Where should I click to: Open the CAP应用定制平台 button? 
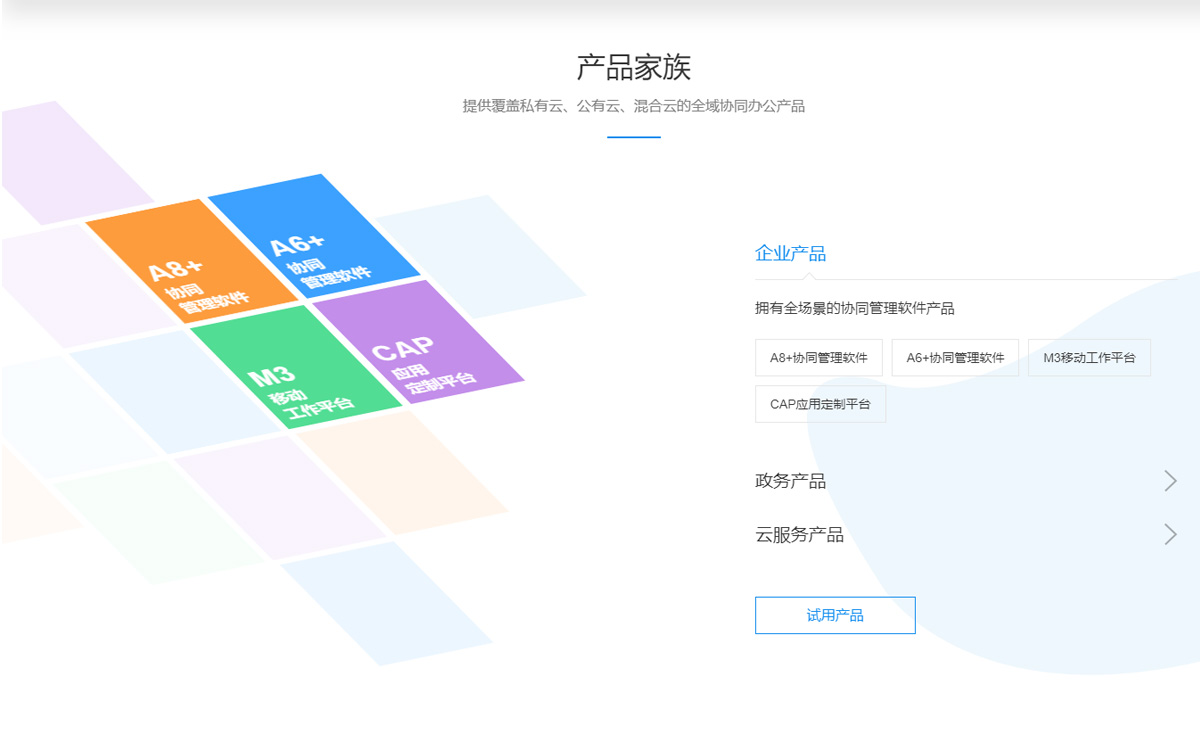[x=820, y=404]
